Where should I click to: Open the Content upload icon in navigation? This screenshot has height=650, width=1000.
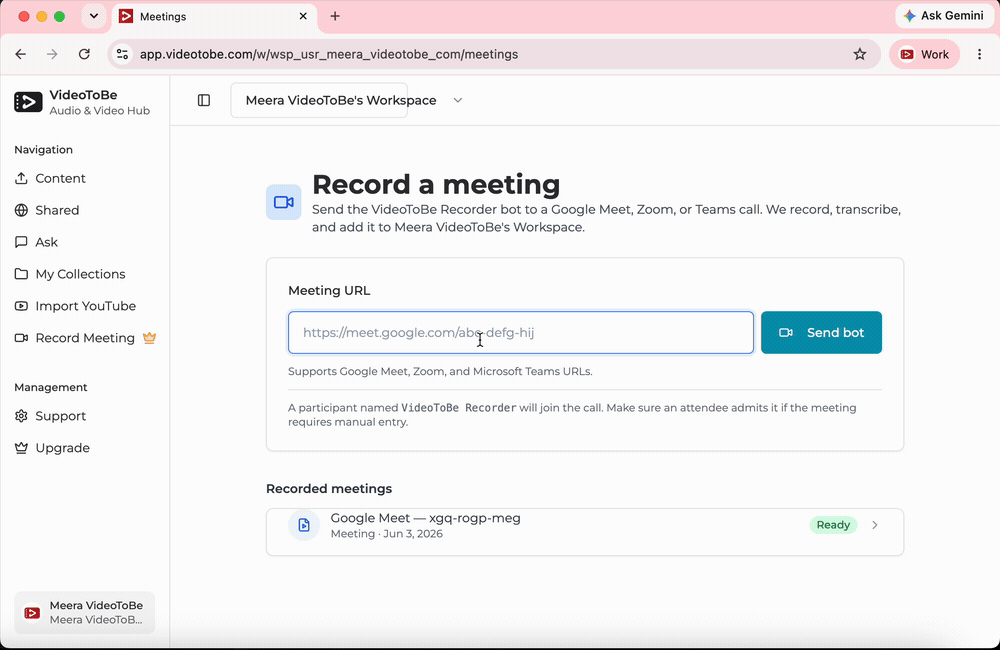coord(21,179)
